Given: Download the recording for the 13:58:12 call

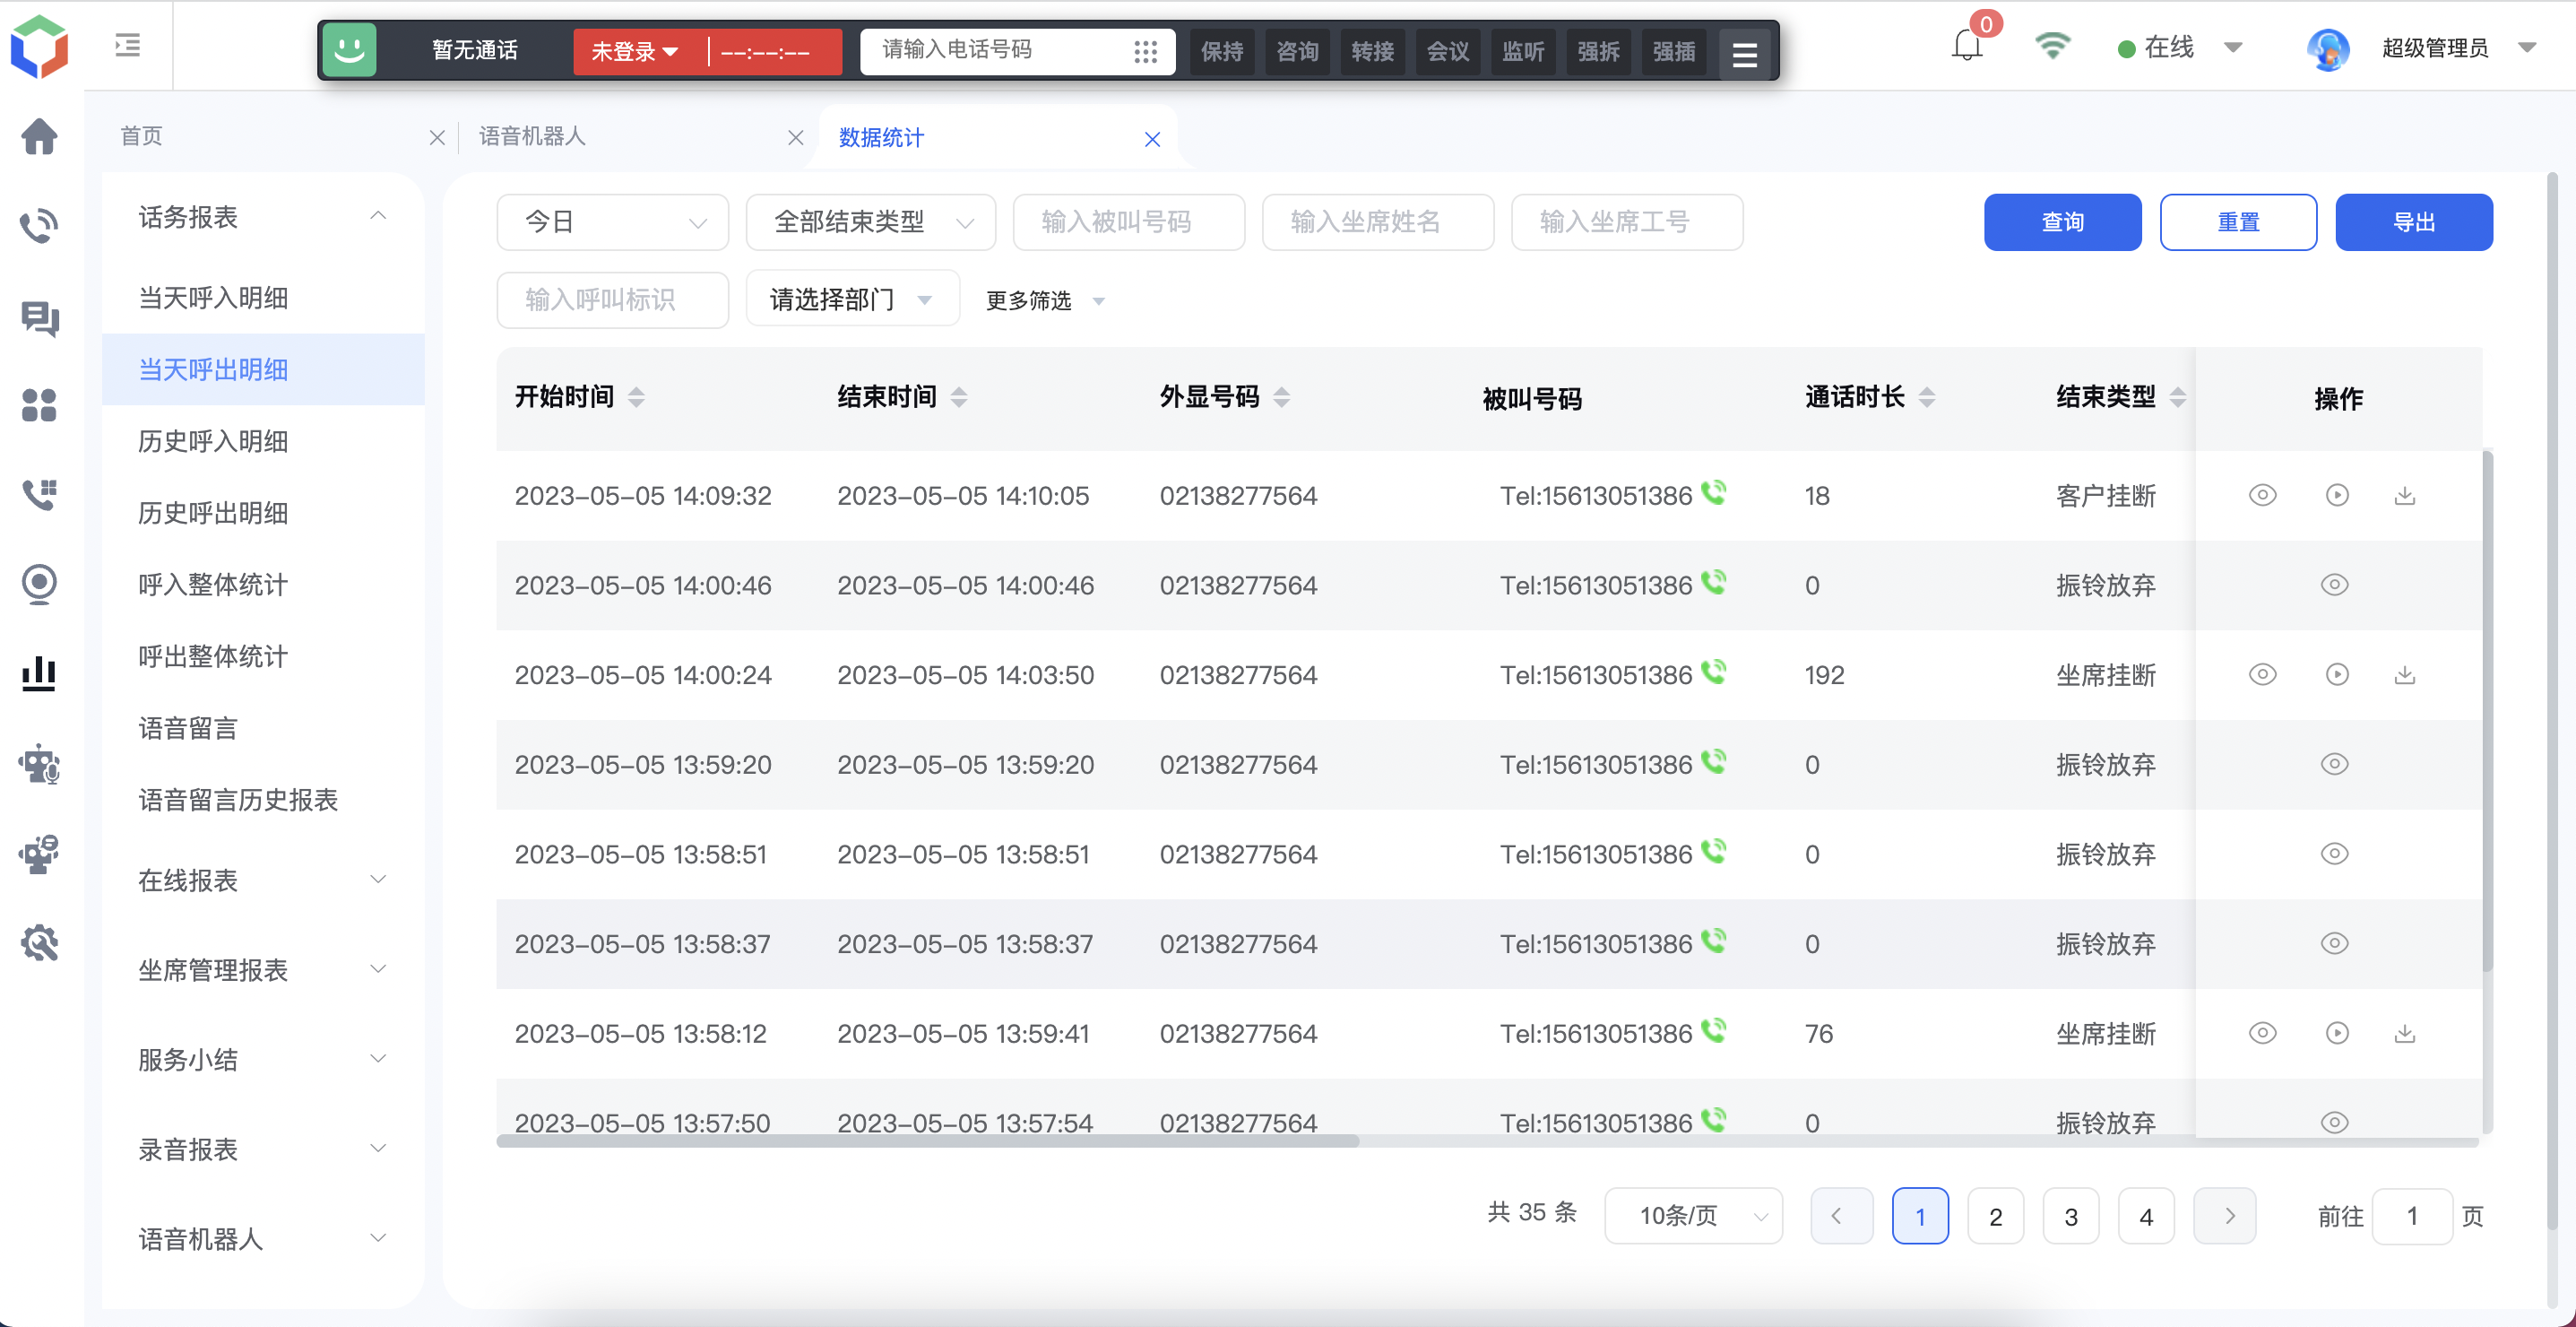Looking at the screenshot, I should tap(2405, 1033).
